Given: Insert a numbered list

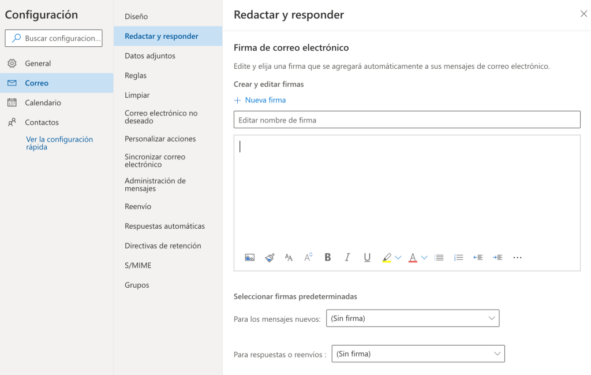Looking at the screenshot, I should [458, 258].
